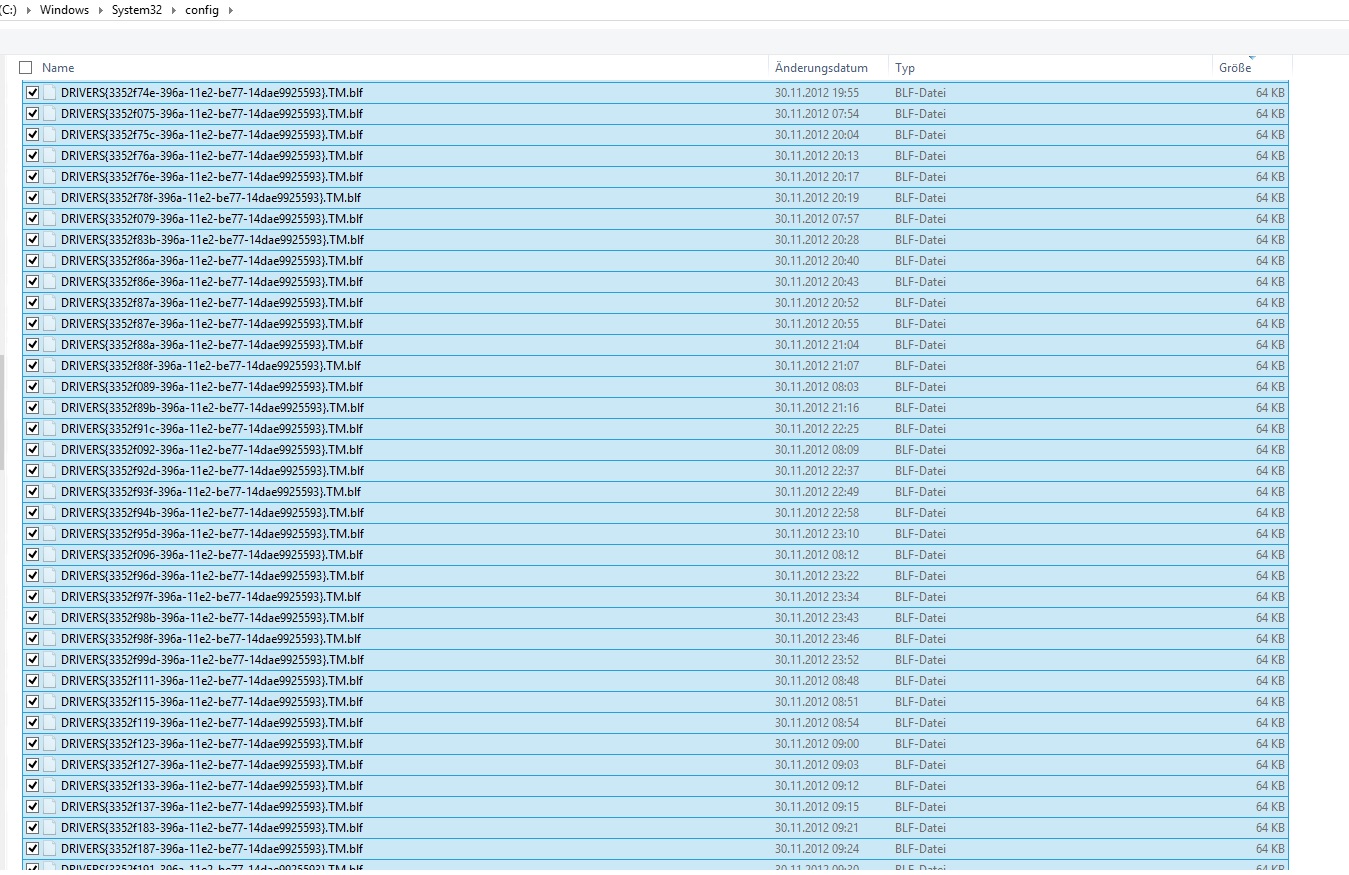The width and height of the screenshot is (1349, 875).
Task: Click file icon of DRIVERS{3352f87e-396a…}.TM.blf
Action: [50, 324]
